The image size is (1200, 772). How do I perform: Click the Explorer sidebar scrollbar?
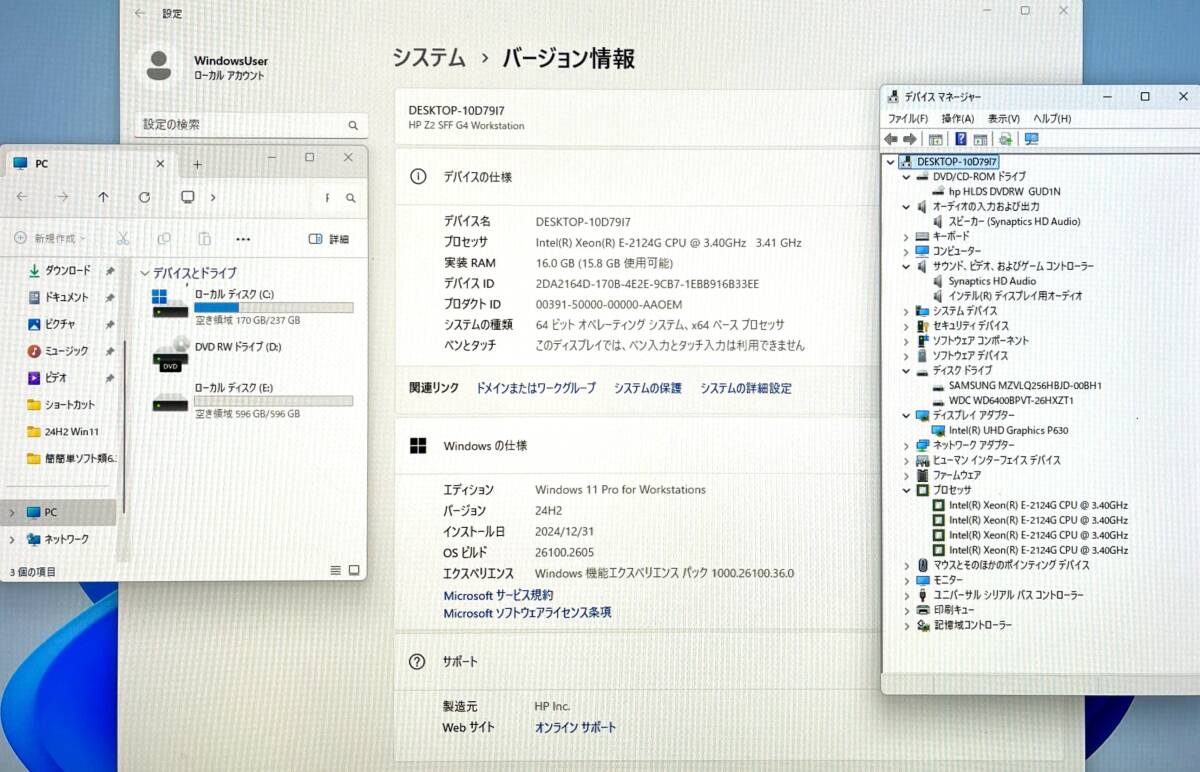pyautogui.click(x=125, y=428)
